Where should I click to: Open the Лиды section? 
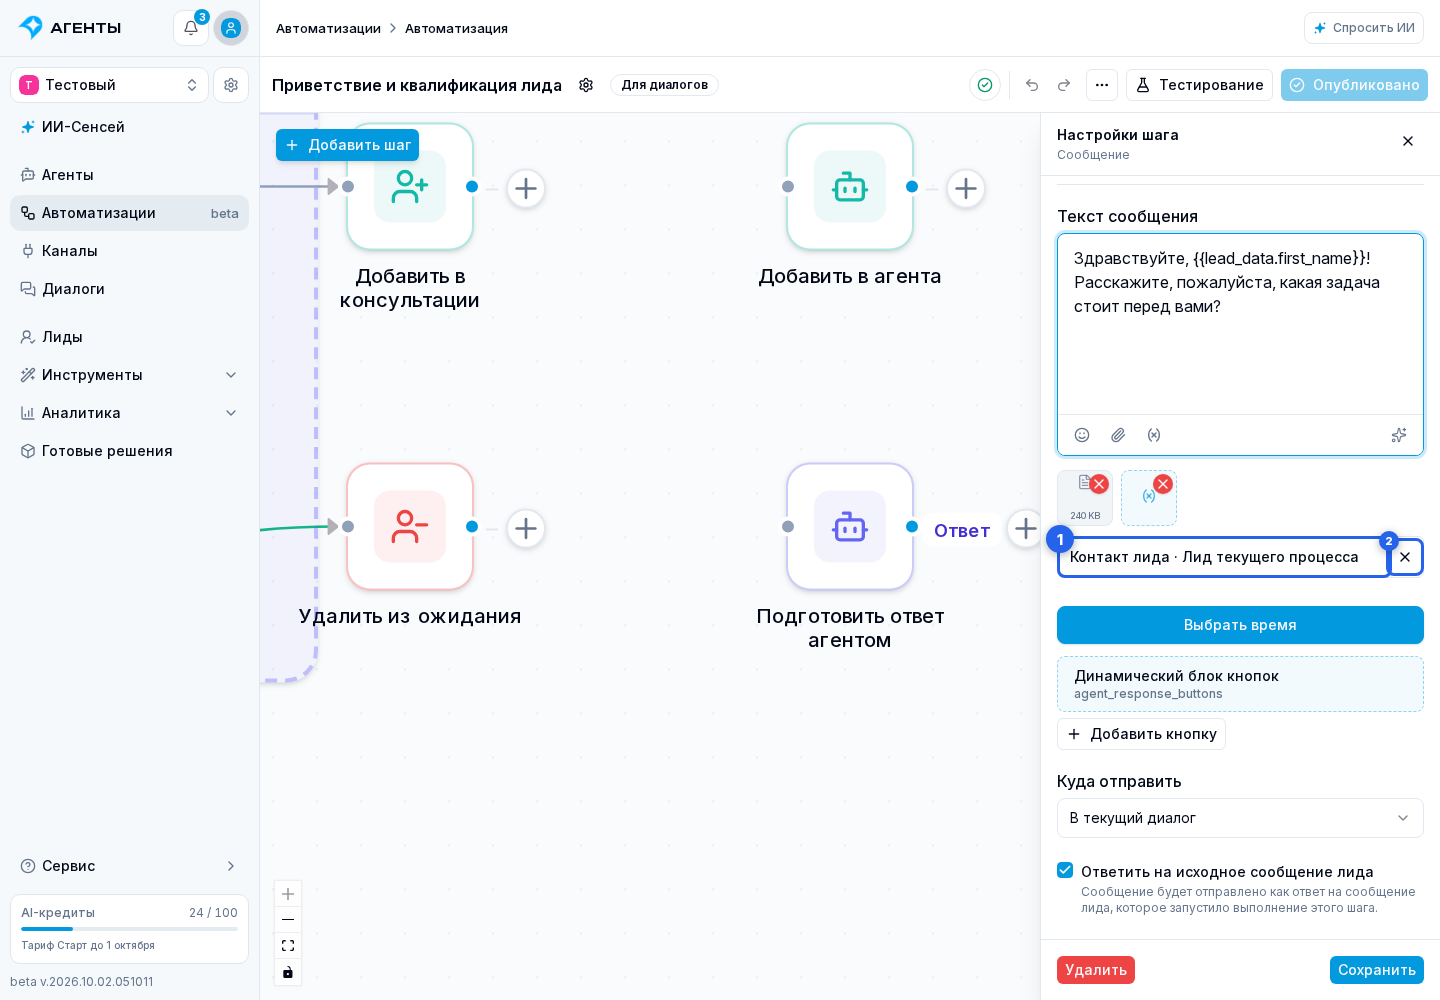point(129,337)
